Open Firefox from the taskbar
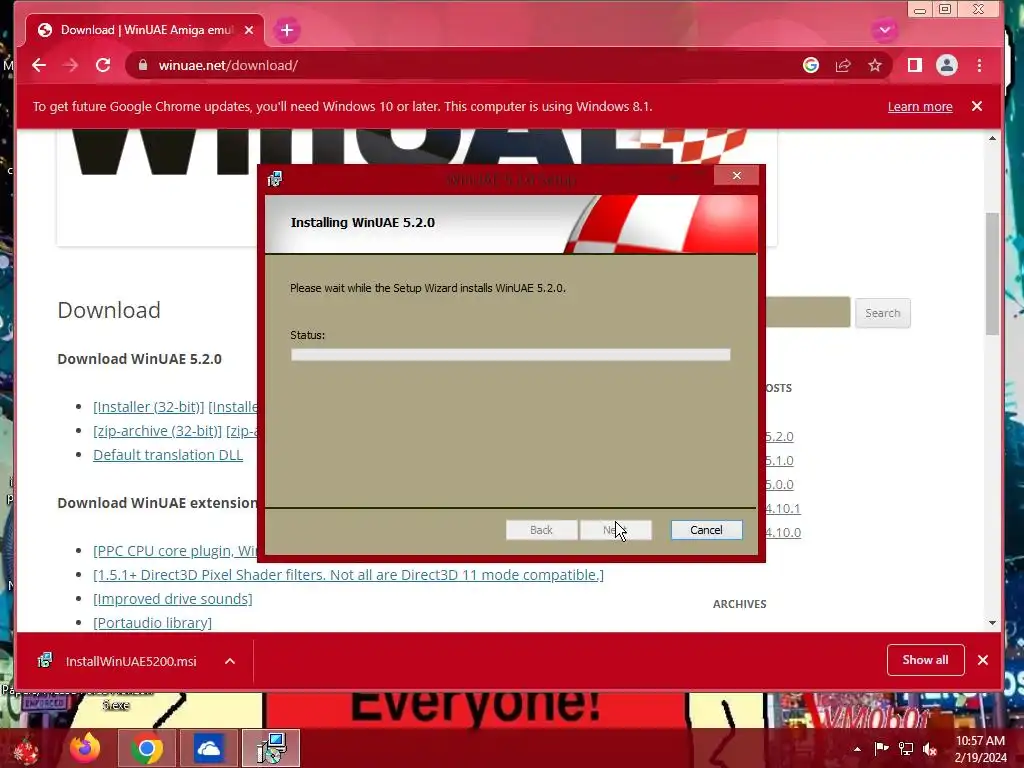Viewport: 1024px width, 768px height. point(86,748)
